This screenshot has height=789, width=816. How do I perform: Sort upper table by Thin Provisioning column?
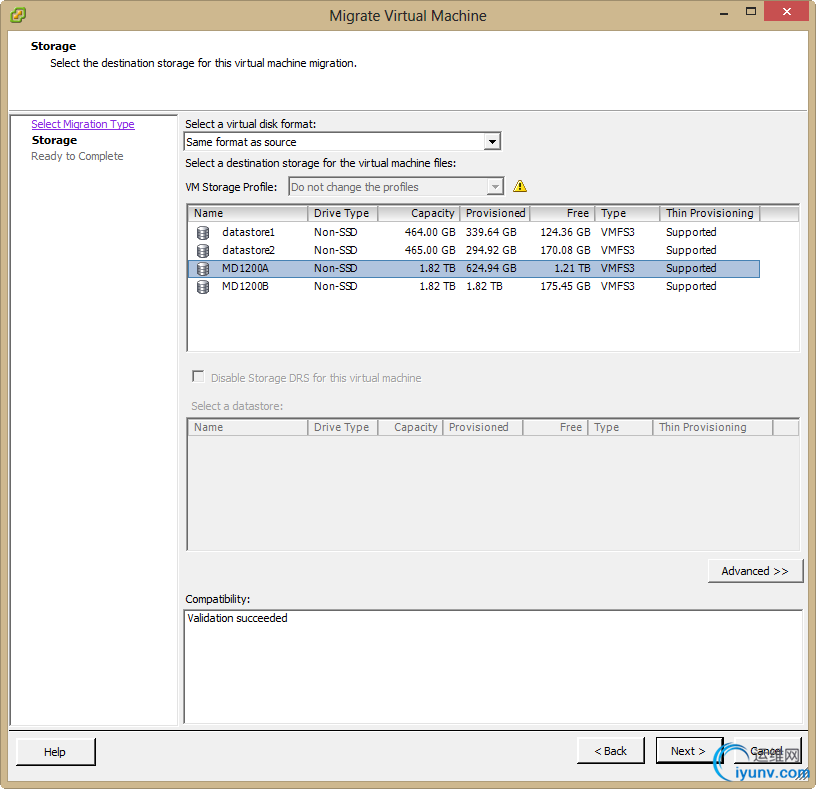click(x=710, y=213)
